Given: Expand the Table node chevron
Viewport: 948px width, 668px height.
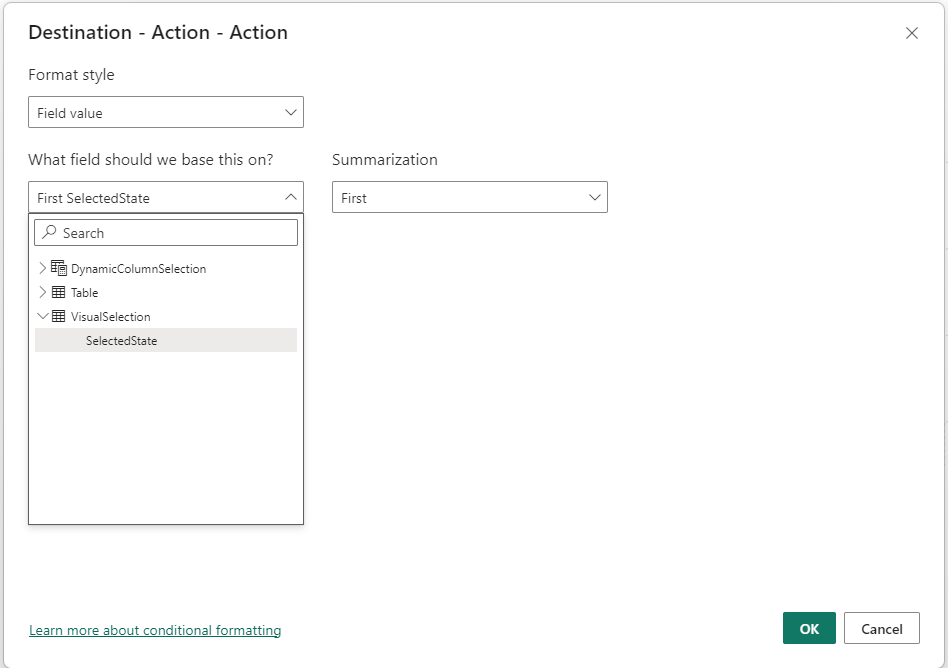Looking at the screenshot, I should coord(42,292).
